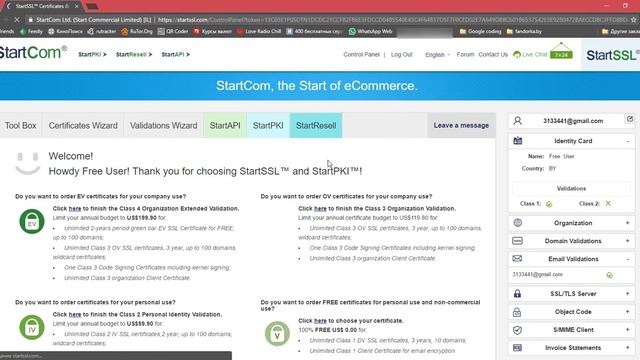
Task: Click the 3133441@gmail.com email validation entry
Action: pos(538,275)
